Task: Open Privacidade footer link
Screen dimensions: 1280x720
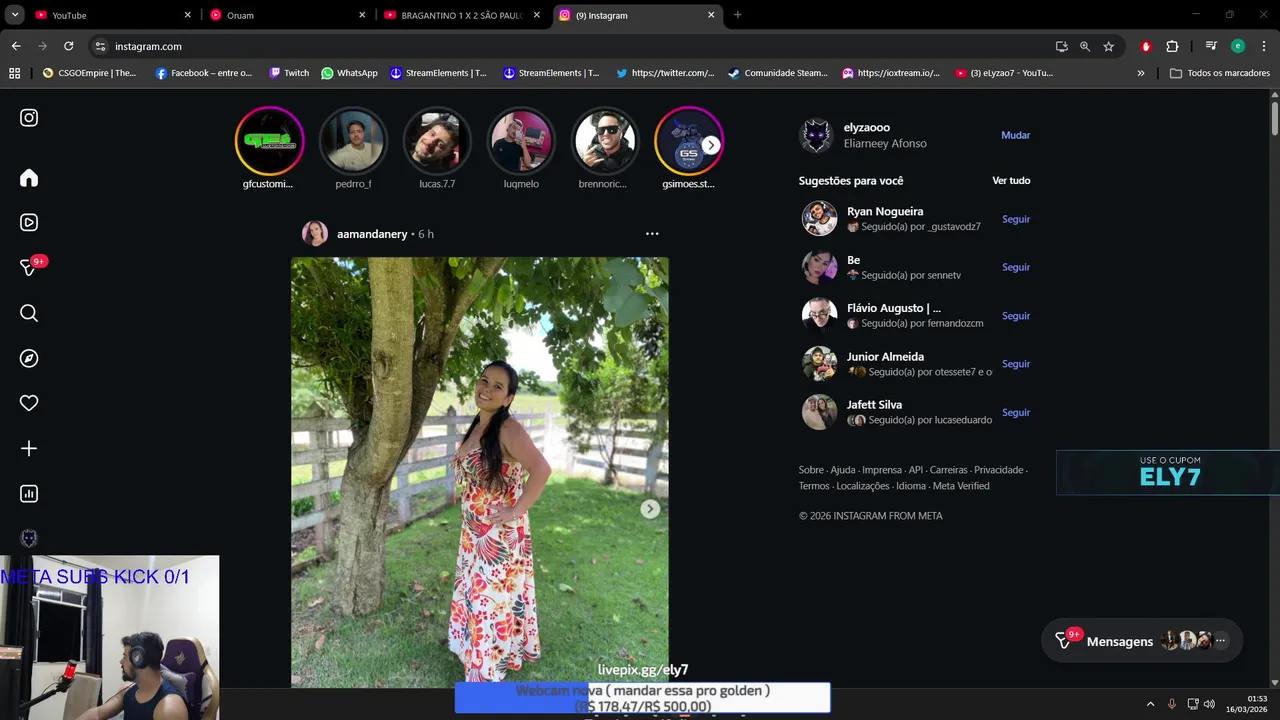Action: pyautogui.click(x=998, y=470)
